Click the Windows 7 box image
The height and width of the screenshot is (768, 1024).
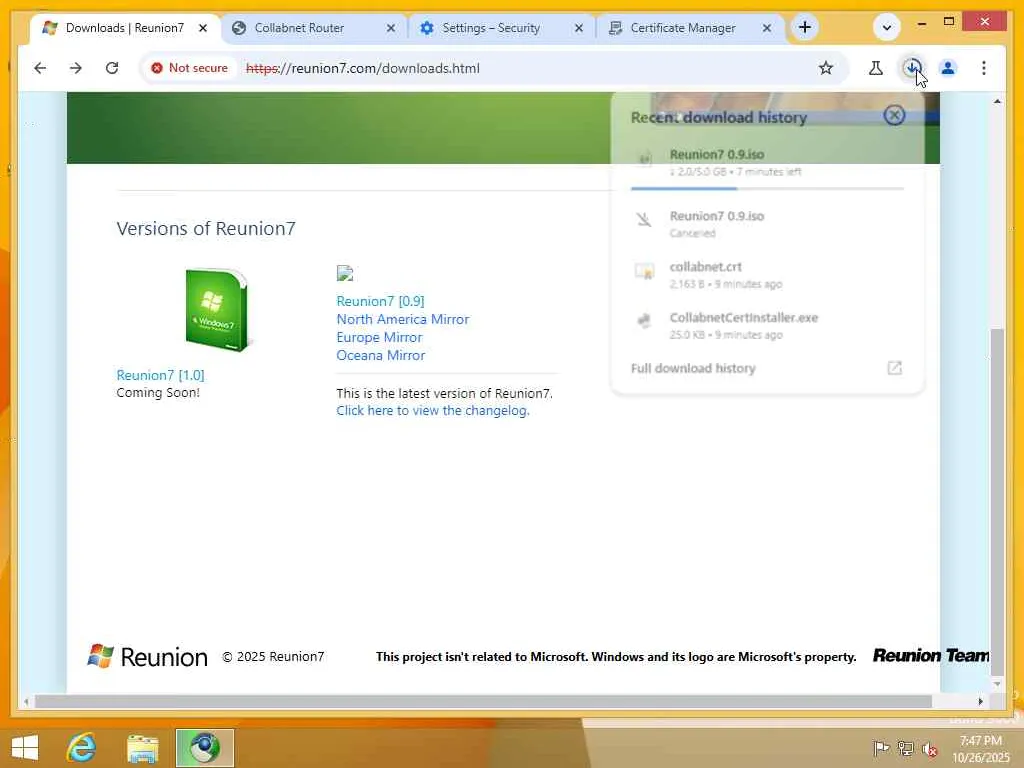tap(217, 310)
